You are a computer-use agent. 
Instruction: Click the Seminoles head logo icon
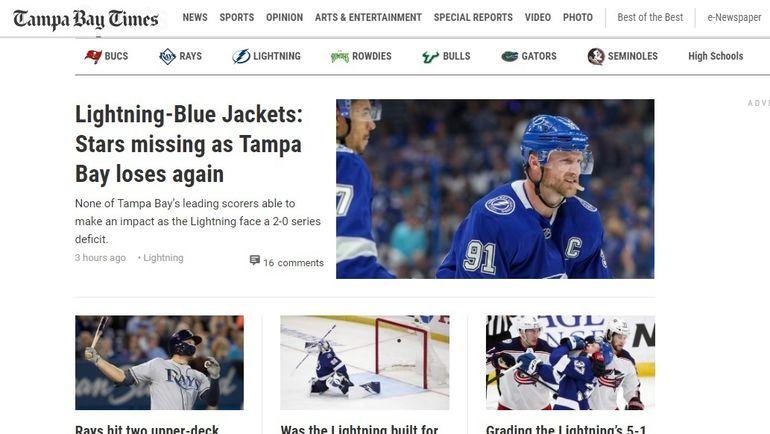[596, 56]
